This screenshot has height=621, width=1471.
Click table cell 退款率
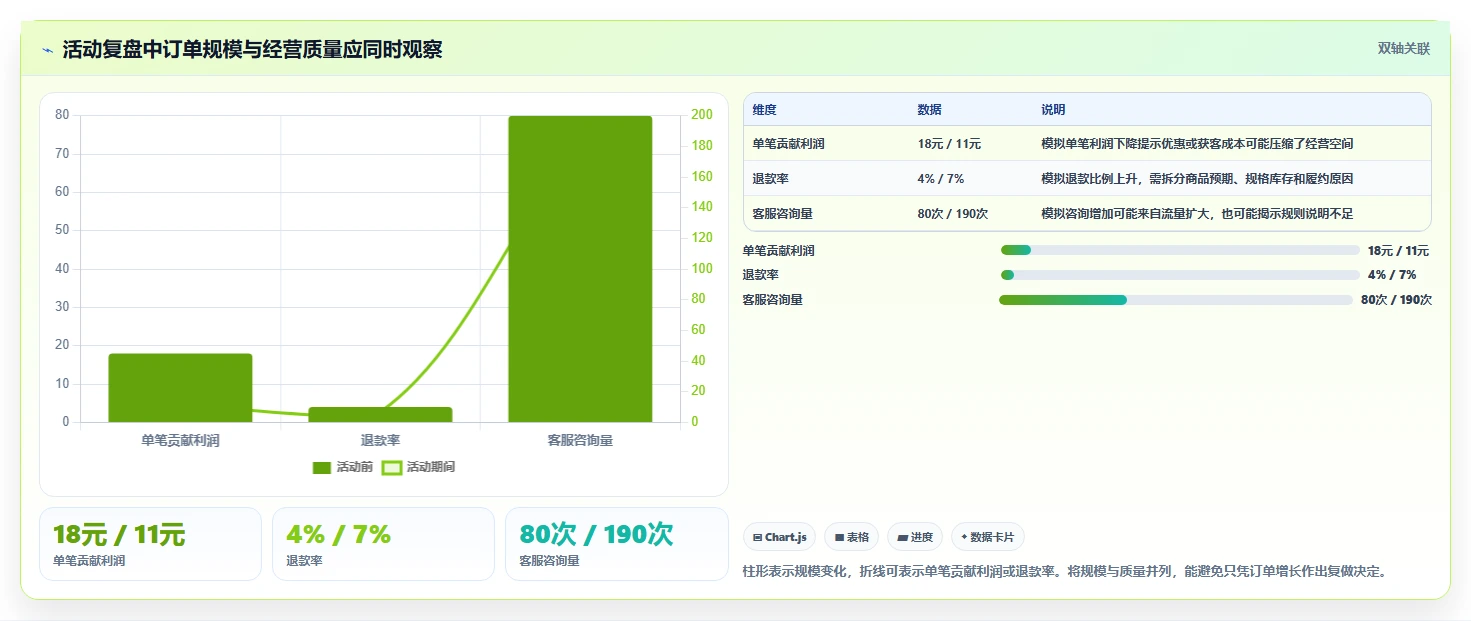coord(770,179)
